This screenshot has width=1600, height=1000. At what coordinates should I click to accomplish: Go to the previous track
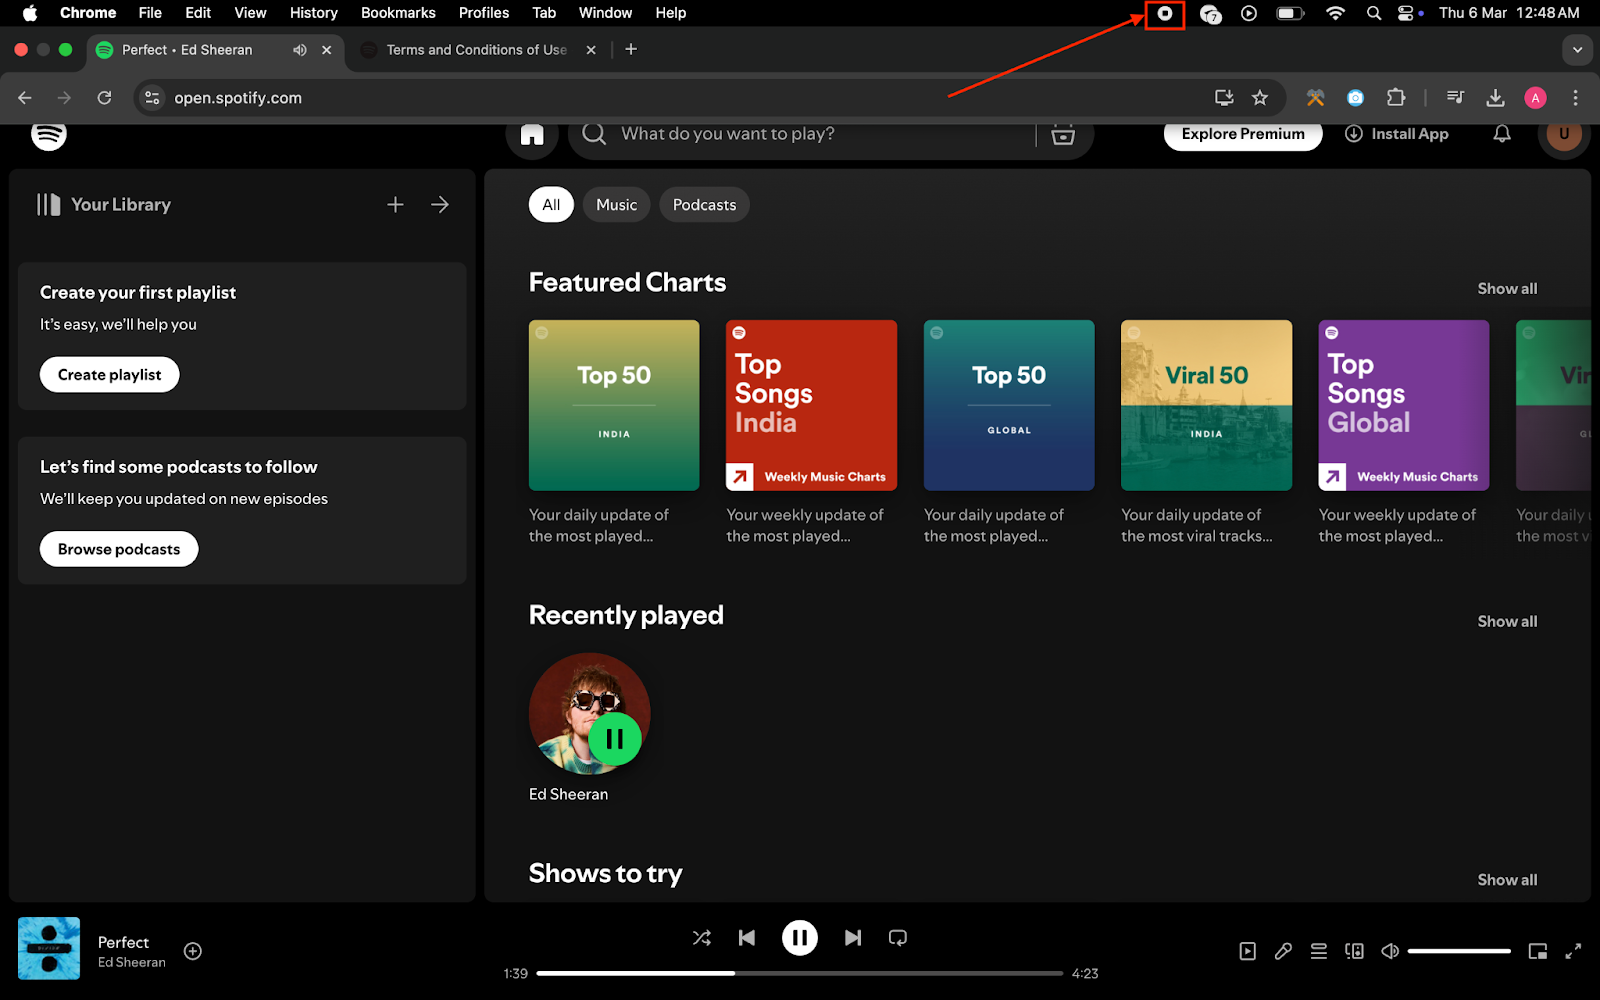(747, 938)
